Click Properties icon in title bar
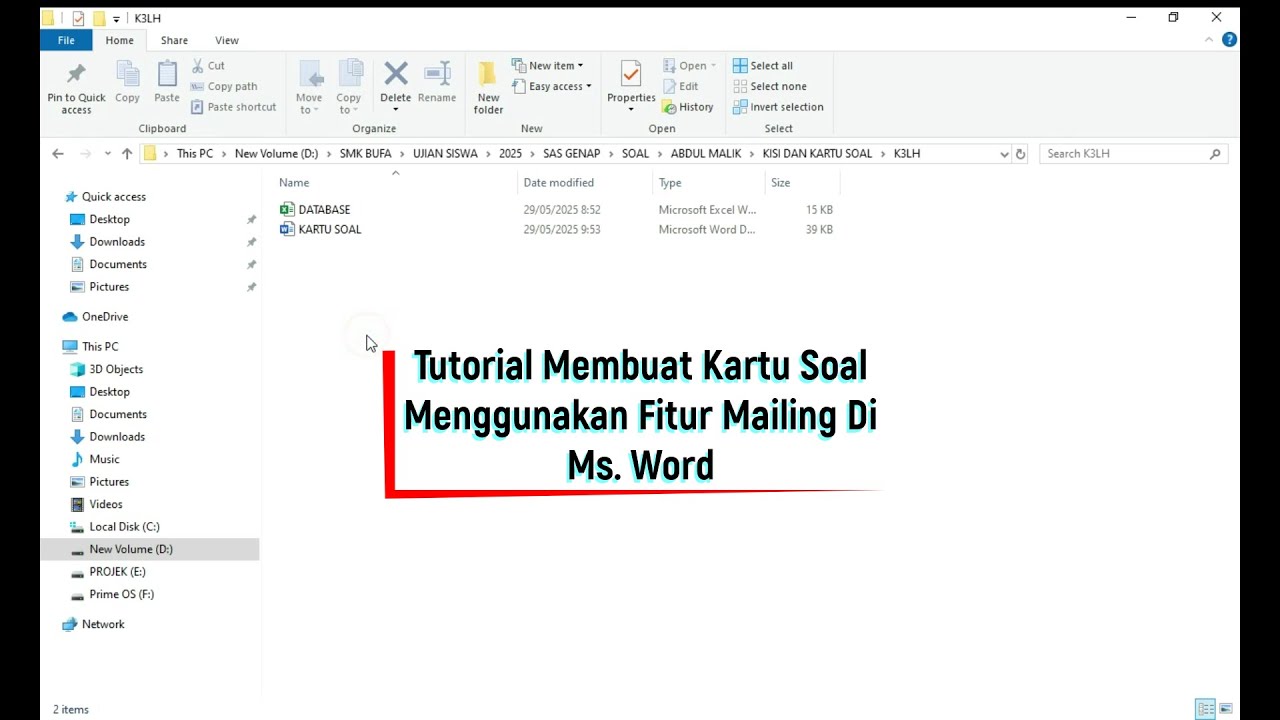Image resolution: width=1280 pixels, height=720 pixels. [x=79, y=18]
